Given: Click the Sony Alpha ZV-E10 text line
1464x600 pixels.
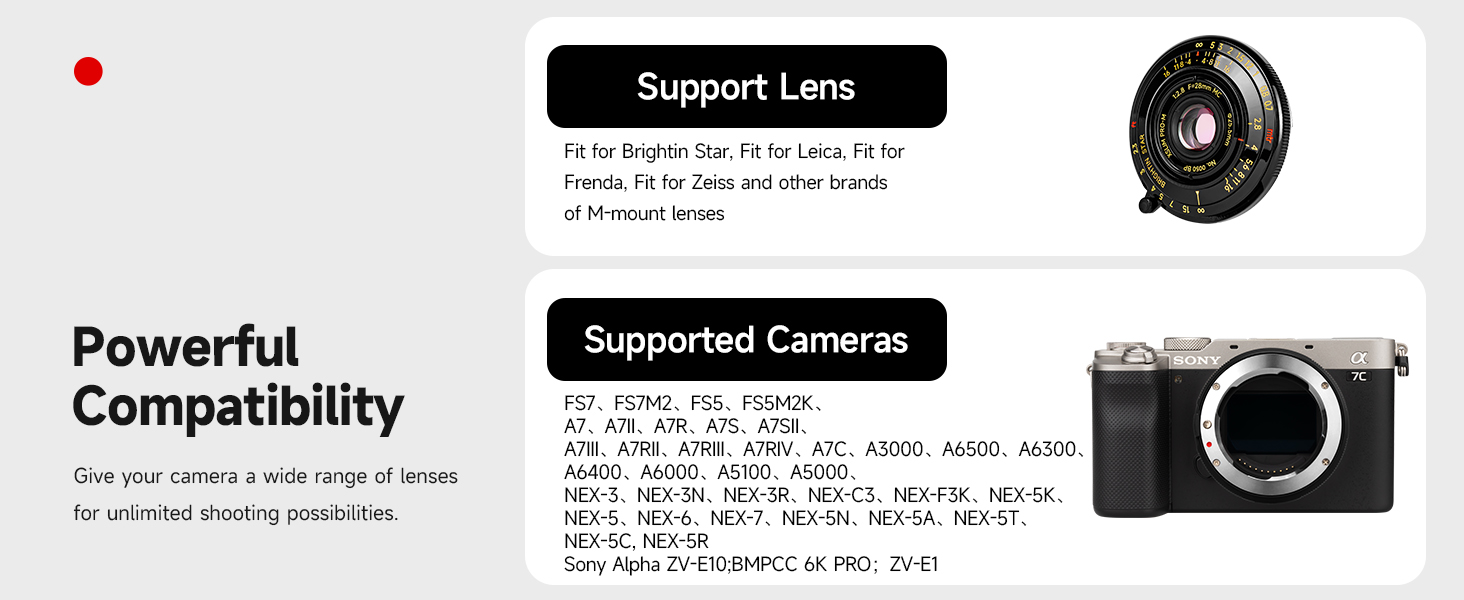Looking at the screenshot, I should (x=751, y=564).
